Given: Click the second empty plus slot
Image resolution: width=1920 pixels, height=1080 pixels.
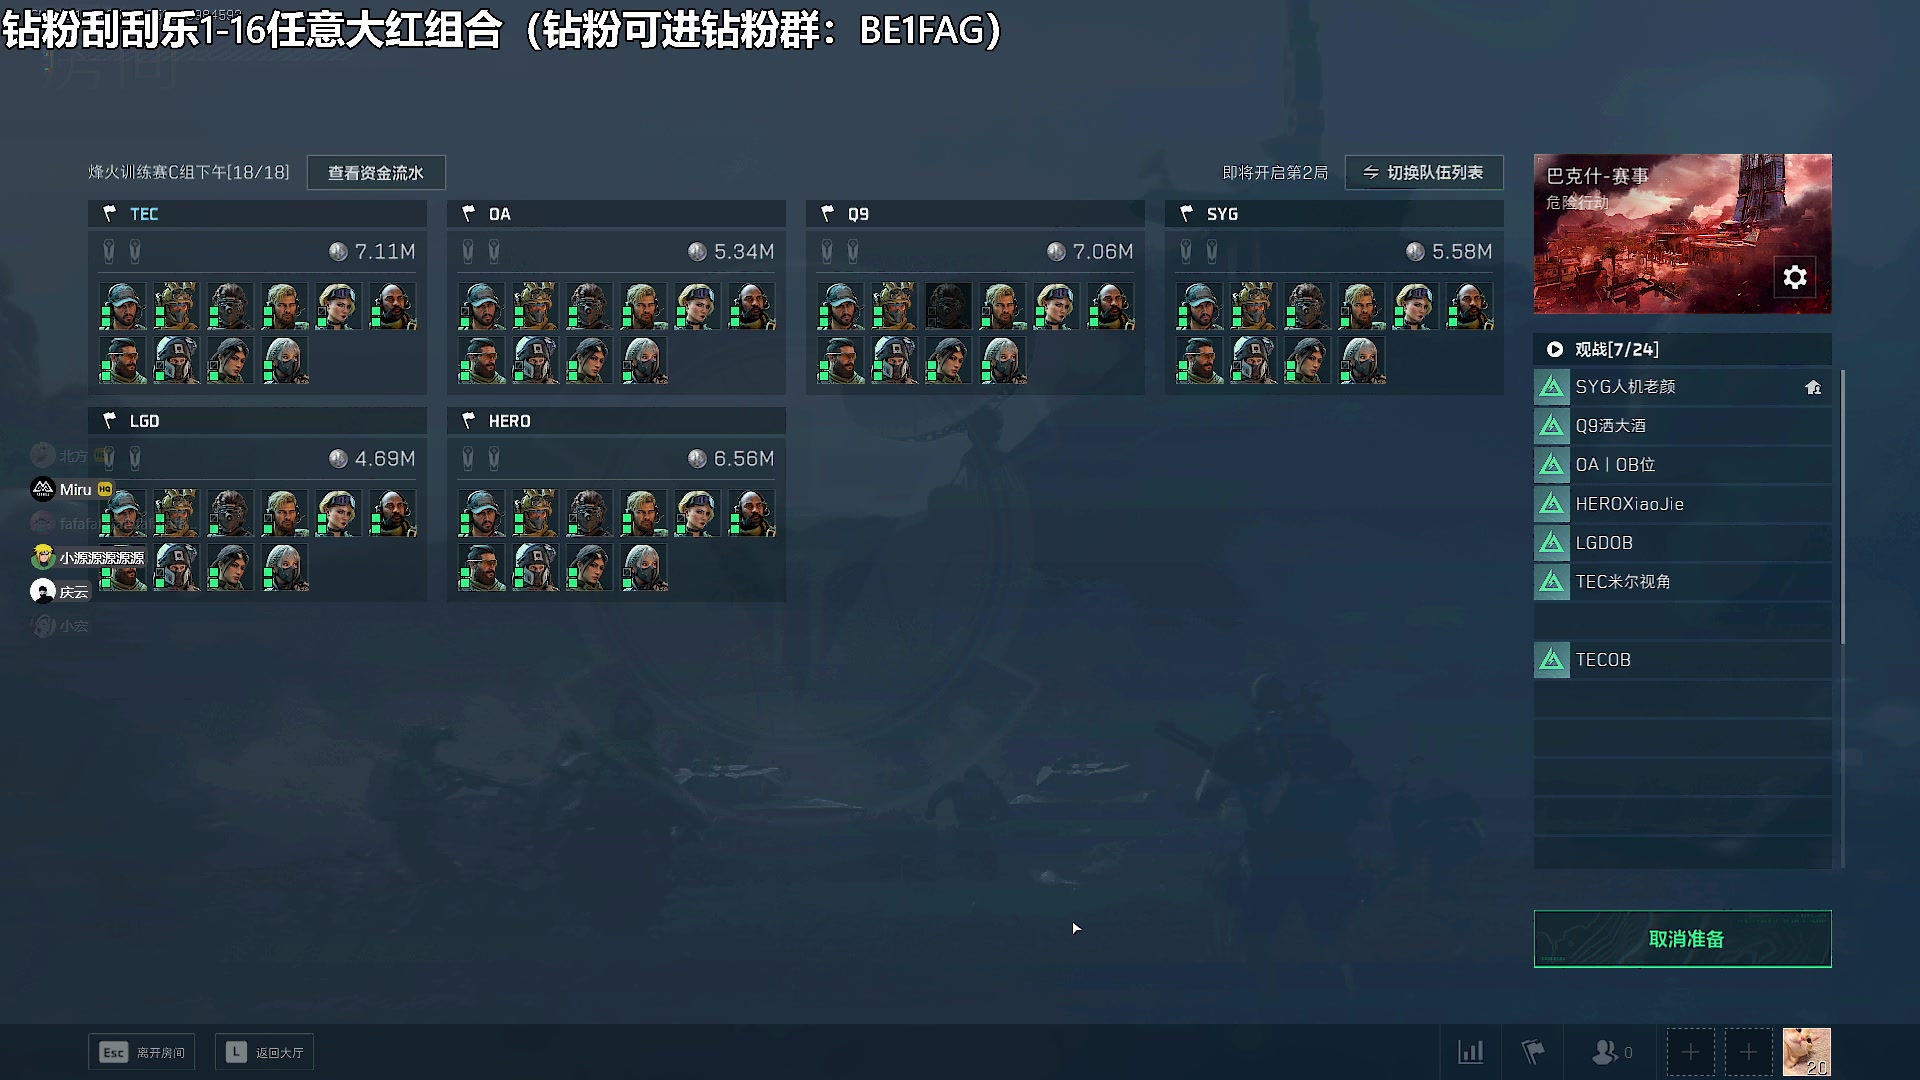Looking at the screenshot, I should (1748, 1052).
